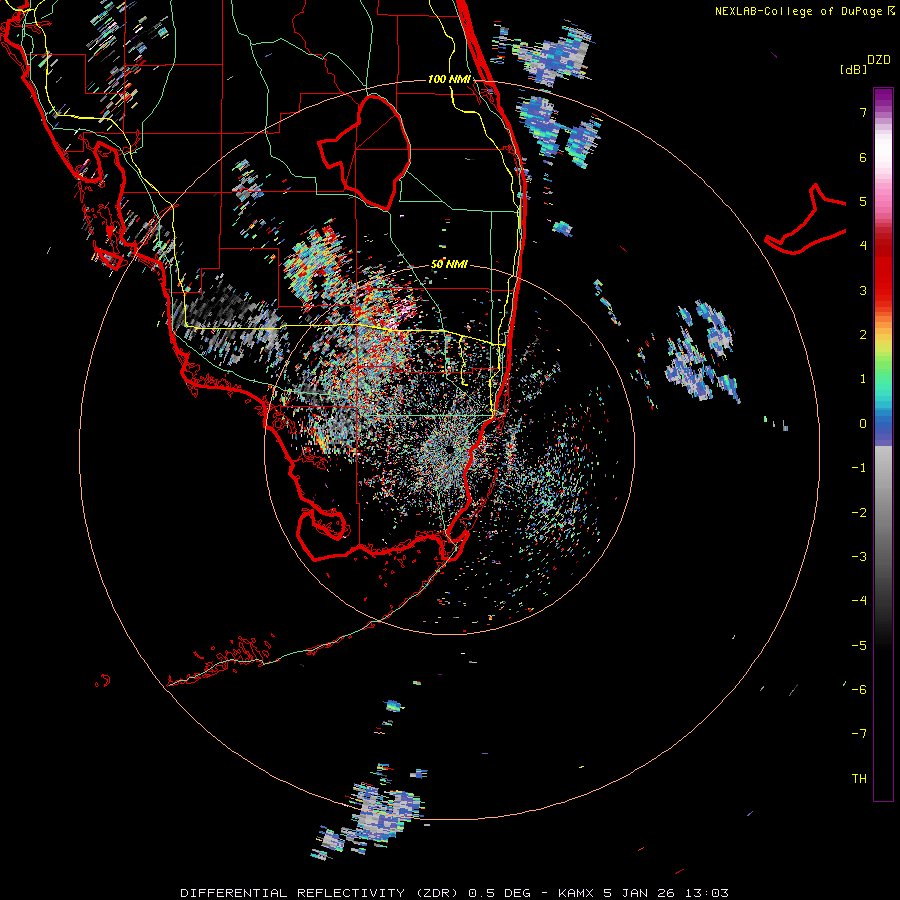Viewport: 900px width, 900px height.
Task: Click the 1 dB label on color scale
Action: click(863, 379)
